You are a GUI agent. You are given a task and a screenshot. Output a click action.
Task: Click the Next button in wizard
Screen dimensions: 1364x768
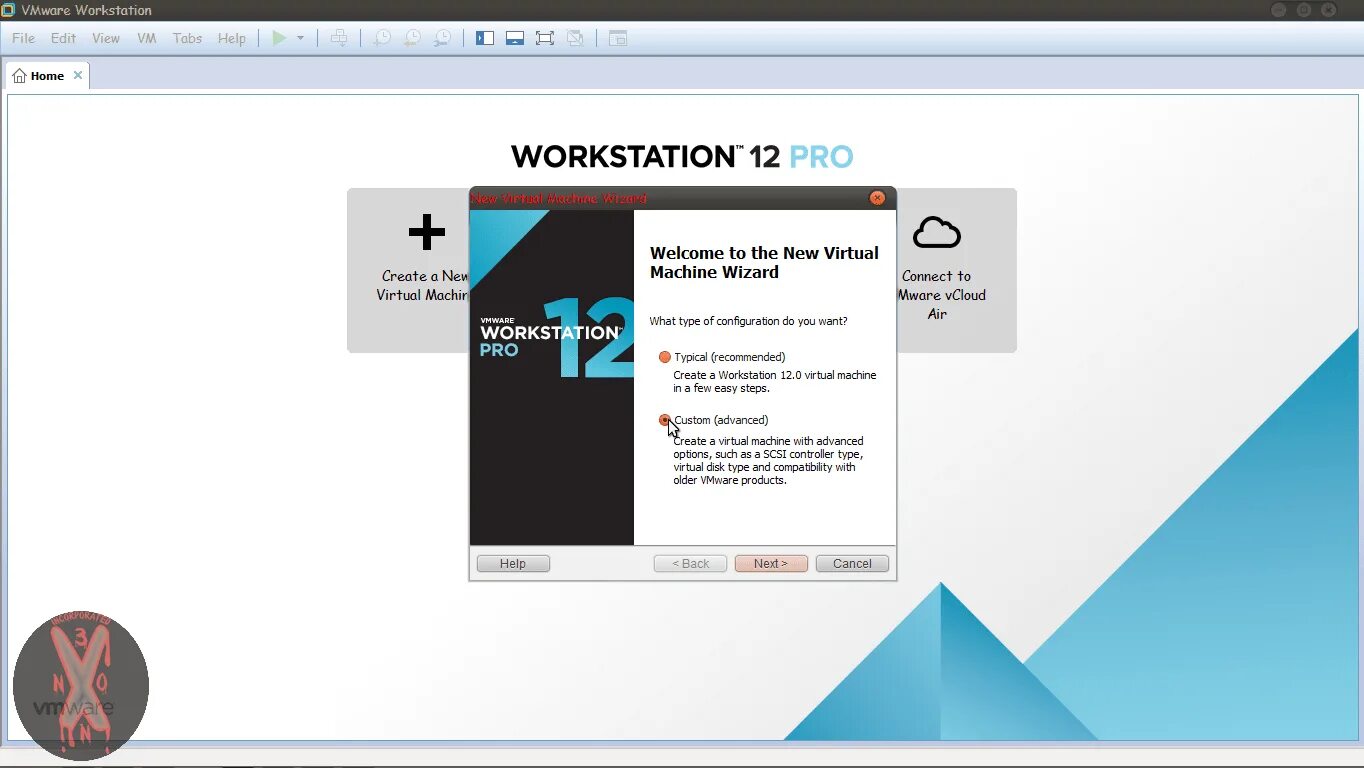coord(771,564)
